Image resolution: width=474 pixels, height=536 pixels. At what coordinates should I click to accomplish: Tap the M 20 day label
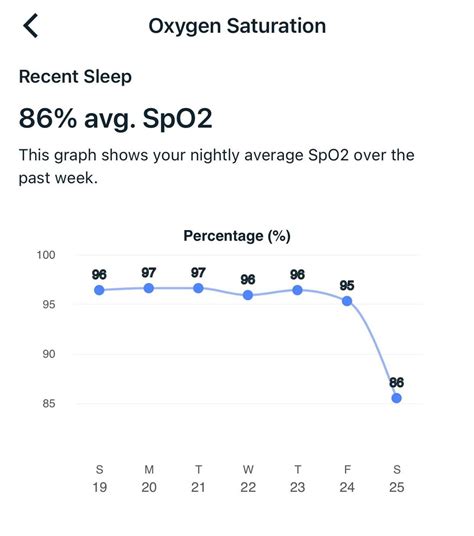(149, 479)
